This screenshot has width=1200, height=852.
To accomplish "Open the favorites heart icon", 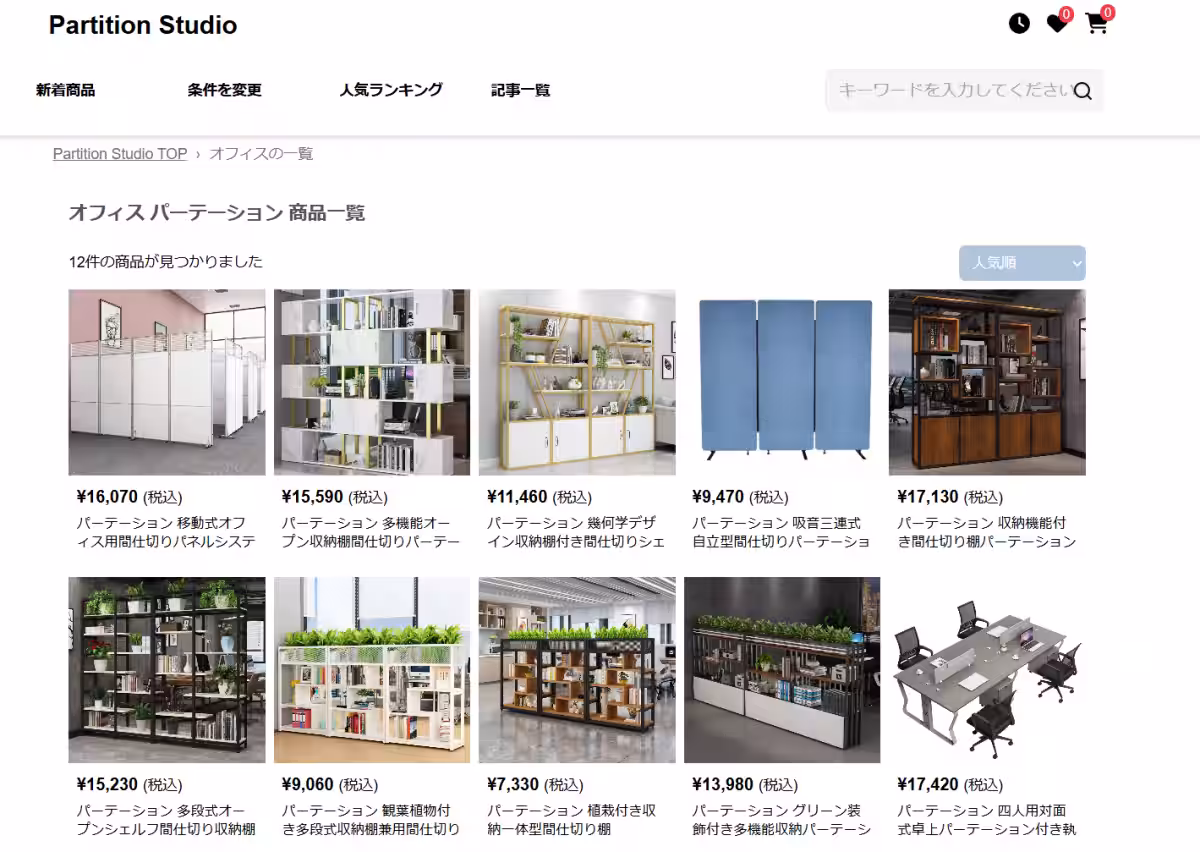I will (1057, 24).
